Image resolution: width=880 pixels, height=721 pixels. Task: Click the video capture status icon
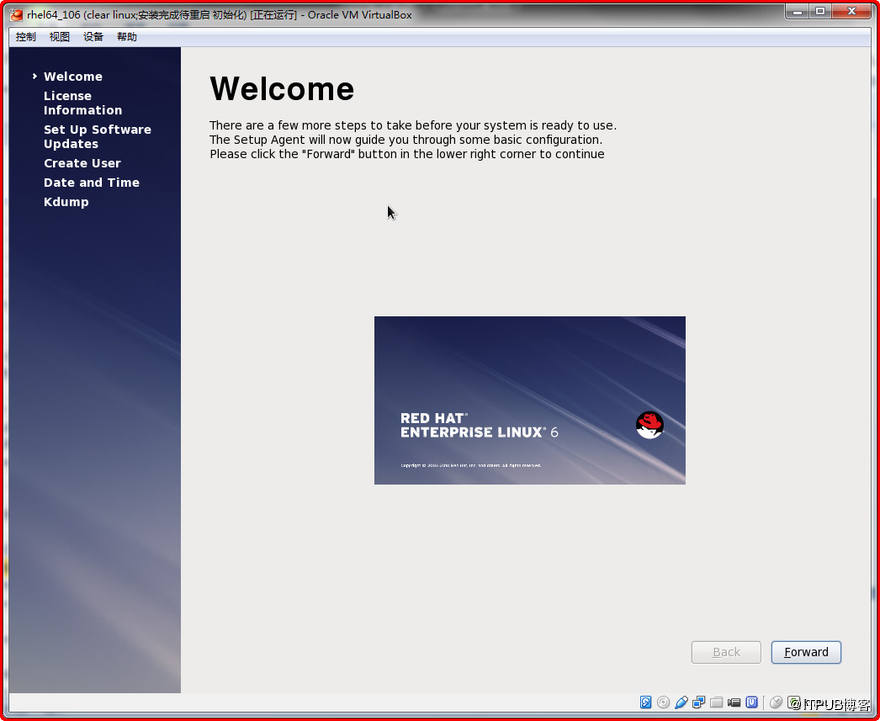(734, 702)
